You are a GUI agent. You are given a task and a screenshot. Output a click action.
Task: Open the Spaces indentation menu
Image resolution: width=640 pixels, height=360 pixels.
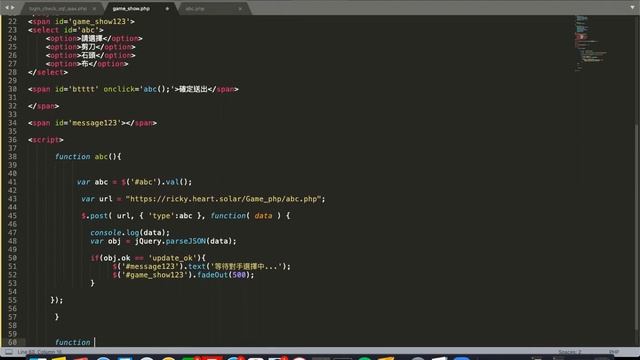[570, 352]
